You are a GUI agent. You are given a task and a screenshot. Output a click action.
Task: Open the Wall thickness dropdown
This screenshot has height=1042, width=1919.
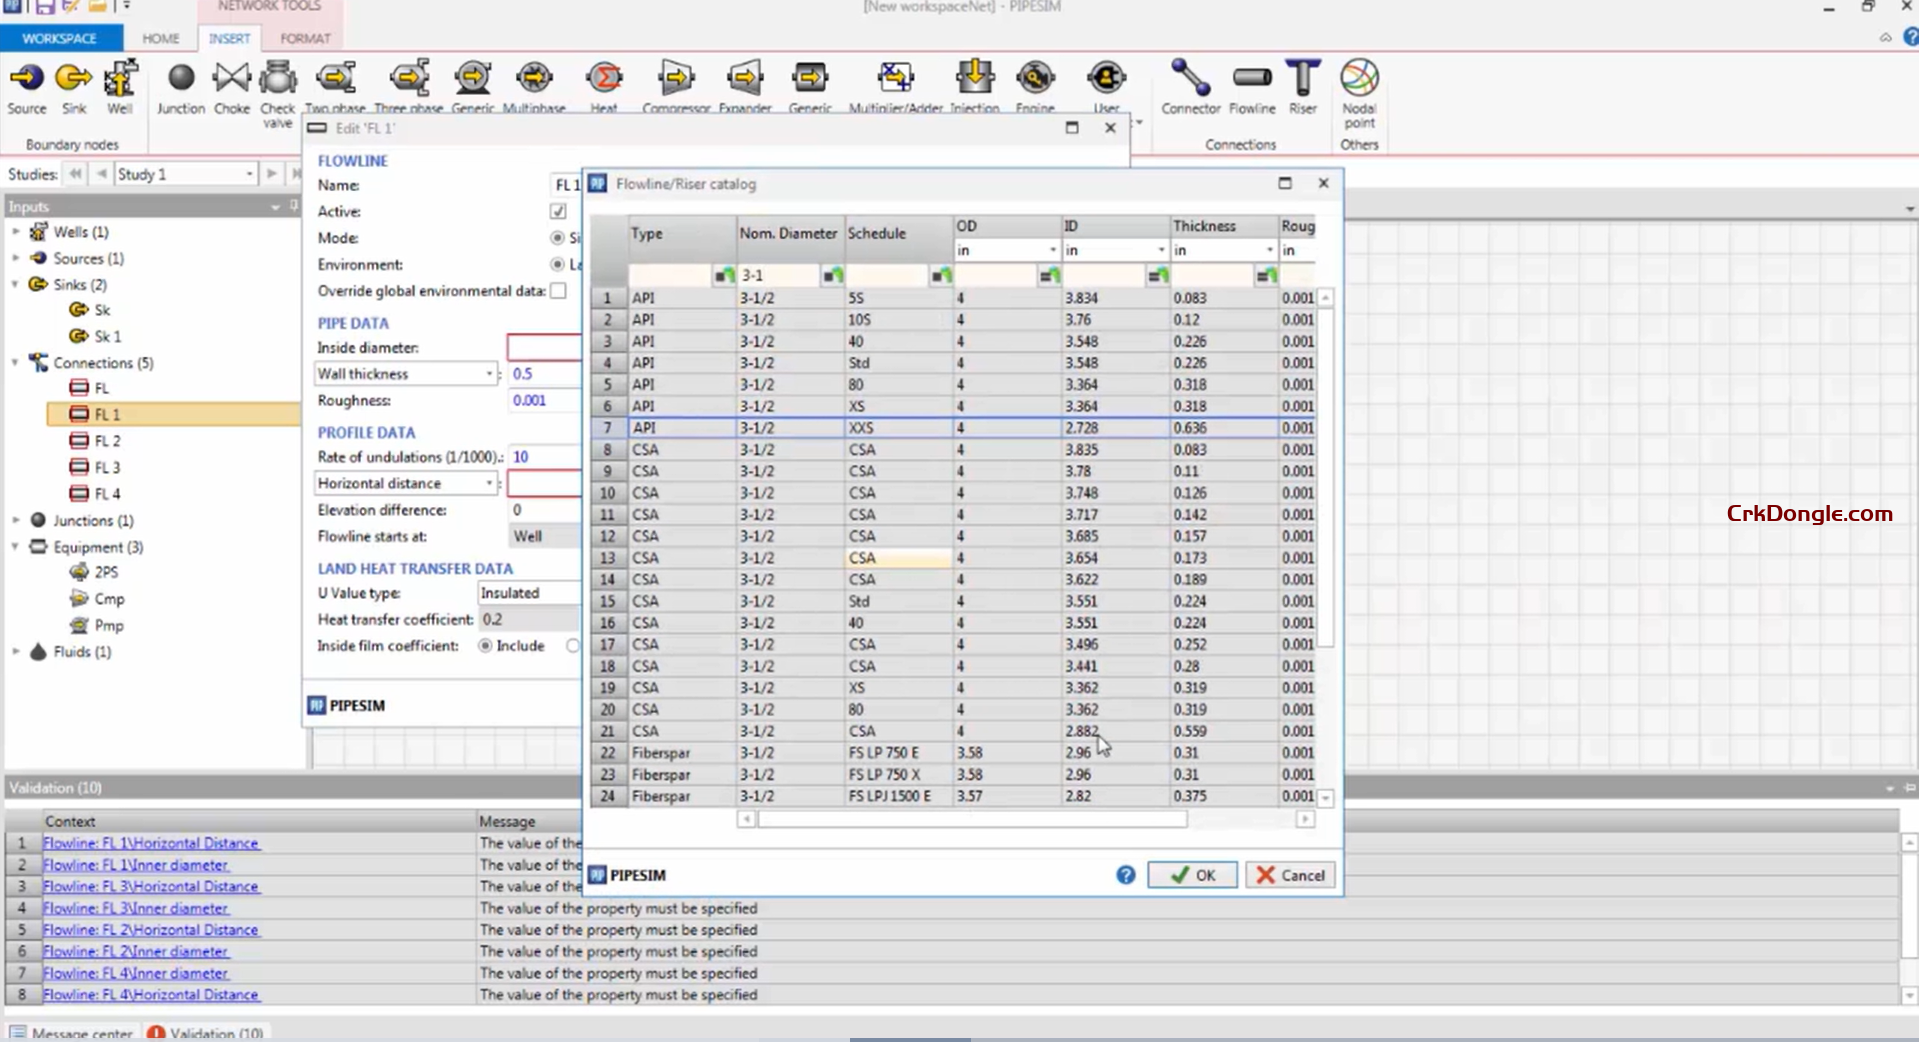(489, 374)
